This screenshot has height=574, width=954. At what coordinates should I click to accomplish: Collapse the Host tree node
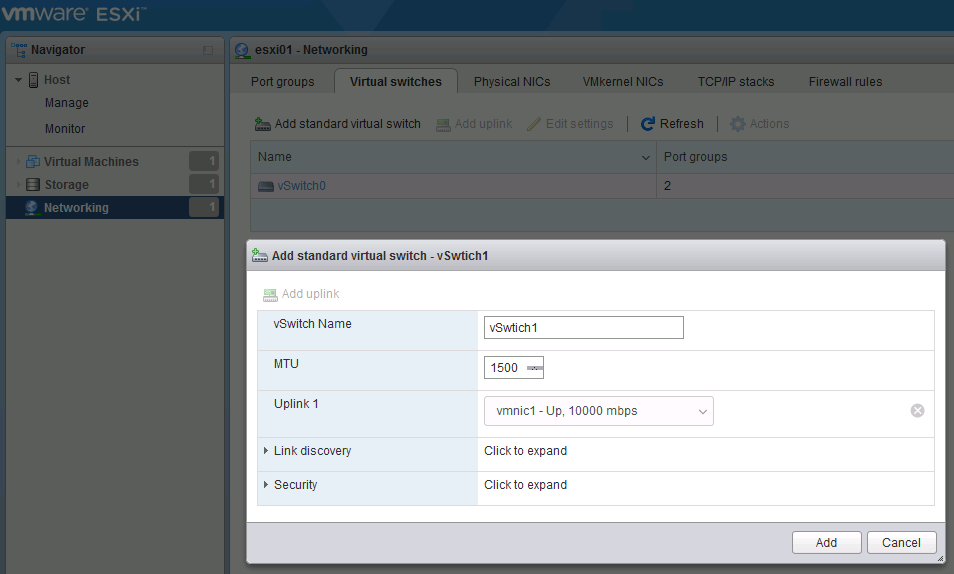(19, 80)
